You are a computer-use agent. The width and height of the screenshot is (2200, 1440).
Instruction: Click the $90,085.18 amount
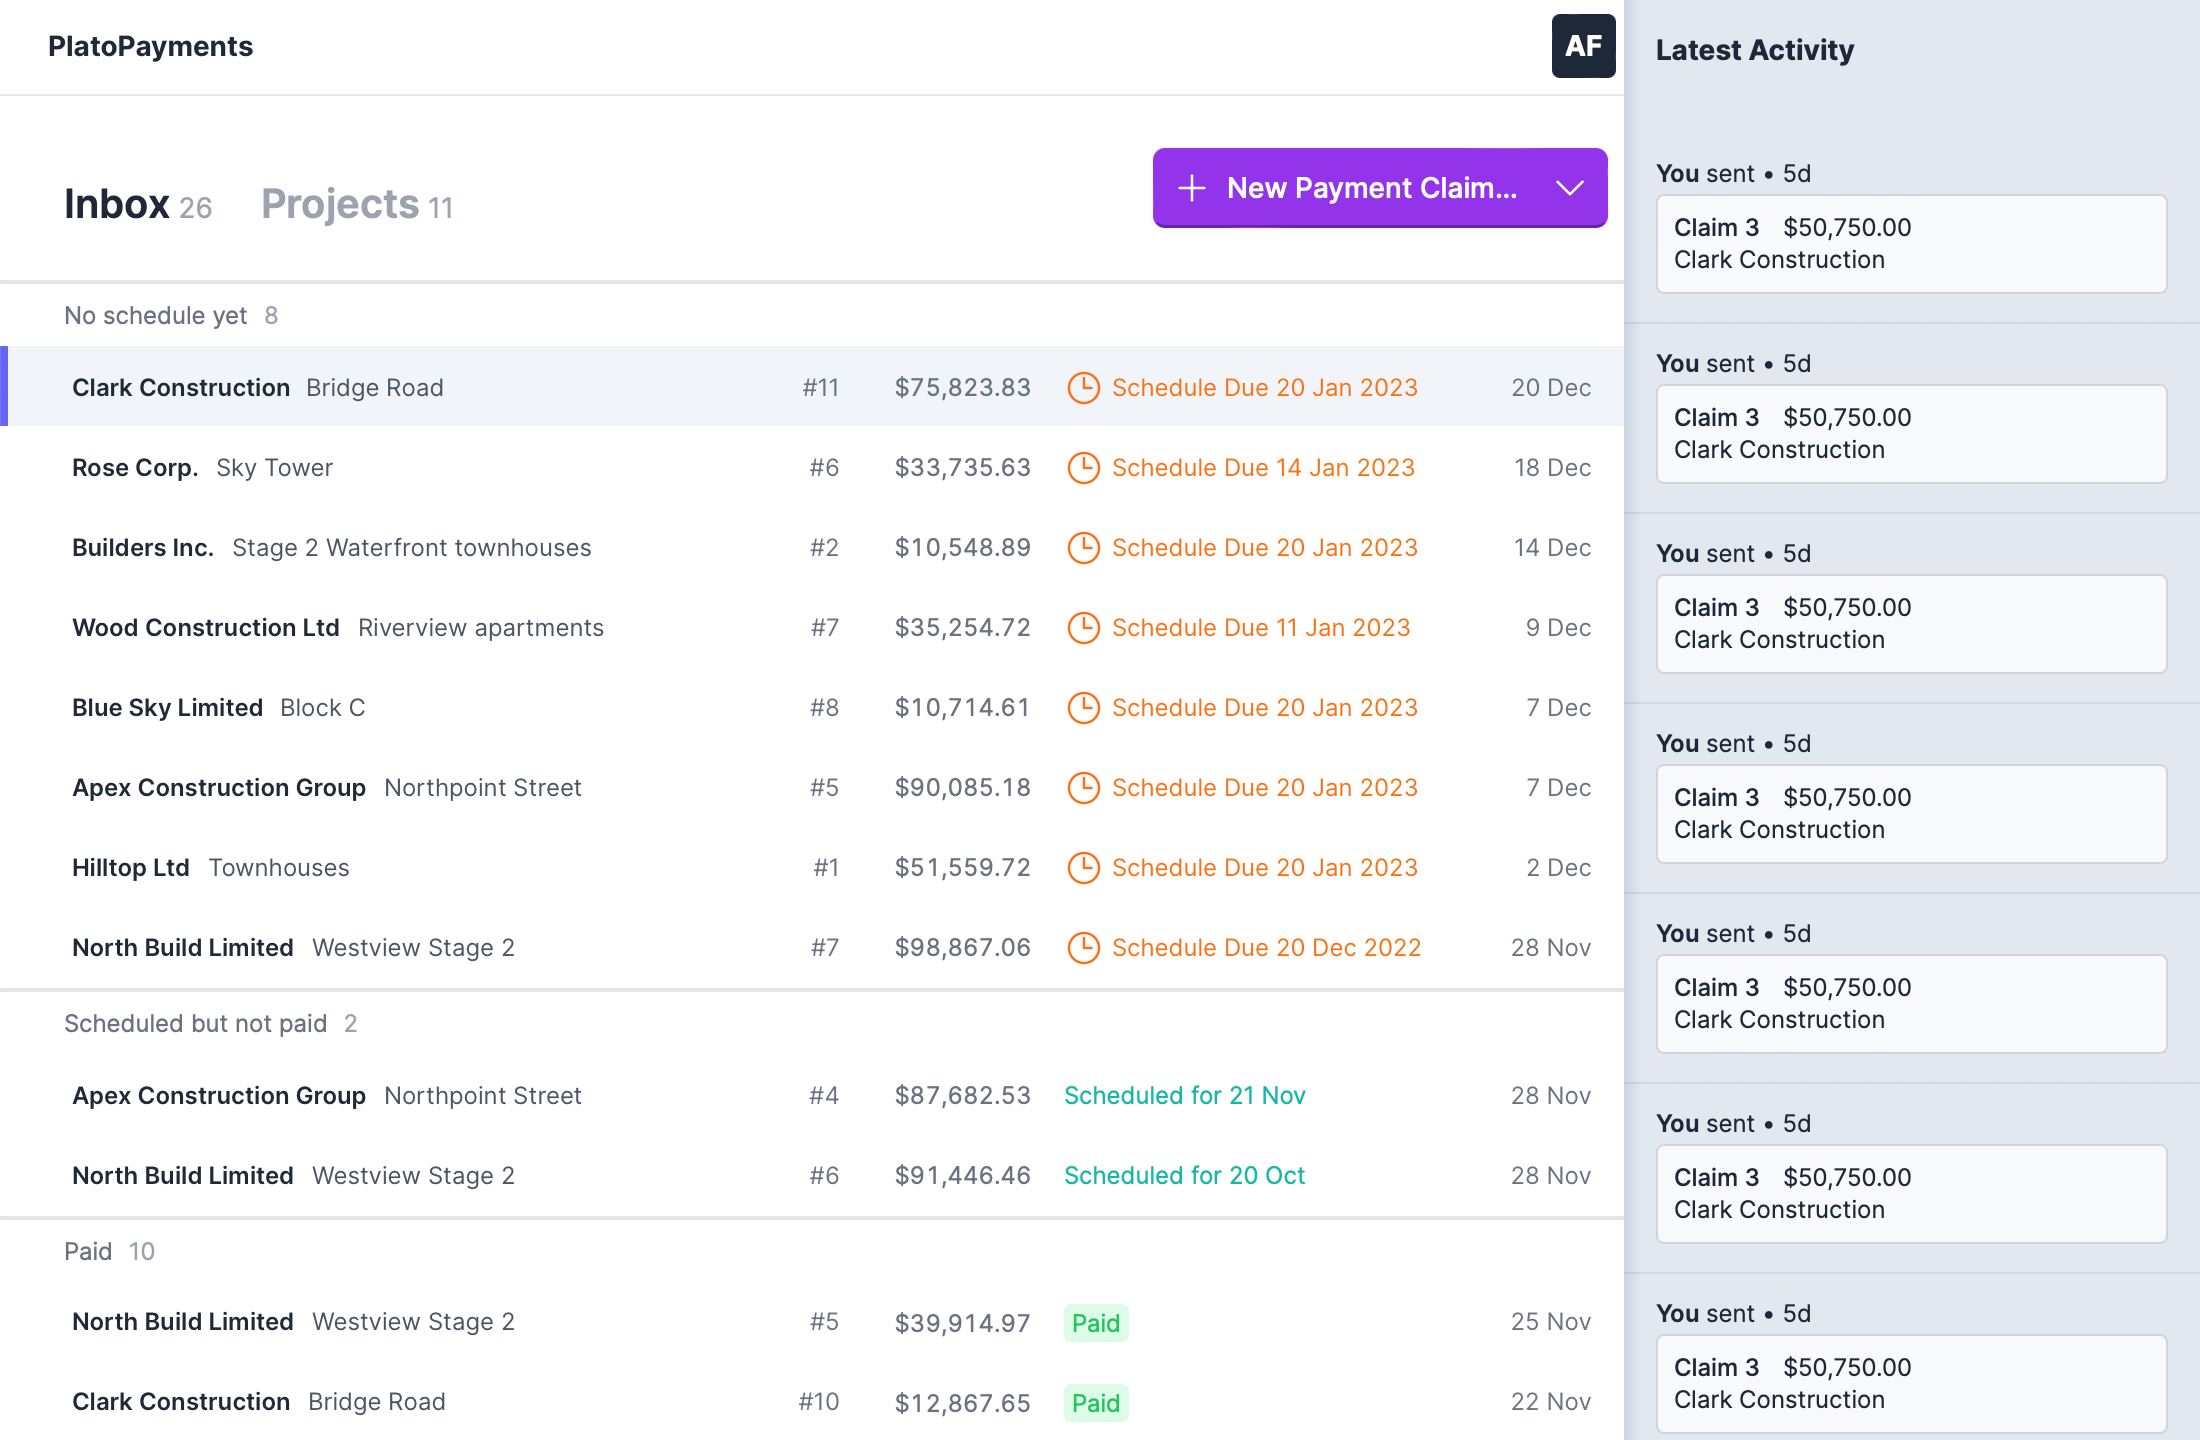click(962, 788)
